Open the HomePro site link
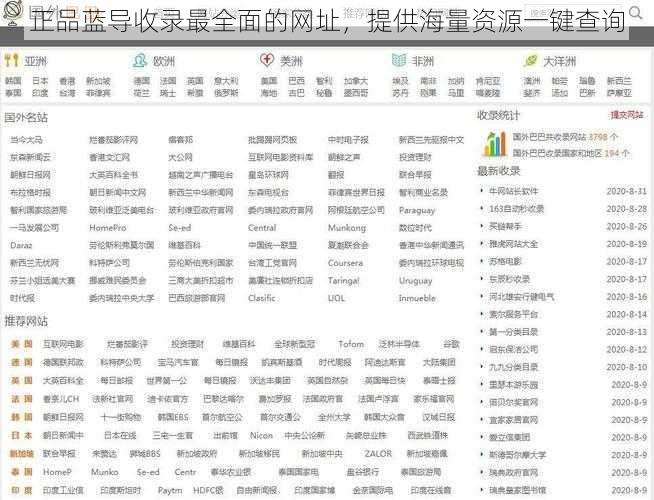This screenshot has height=500, width=654. (x=108, y=228)
